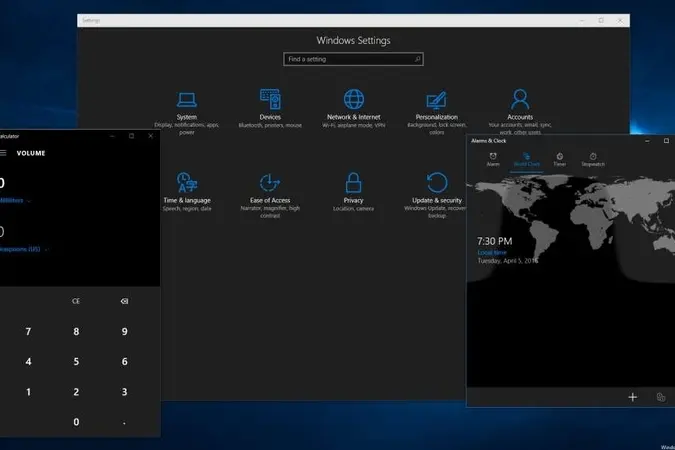The width and height of the screenshot is (675, 450).
Task: Click the Windows Settings heading
Action: [x=353, y=40]
